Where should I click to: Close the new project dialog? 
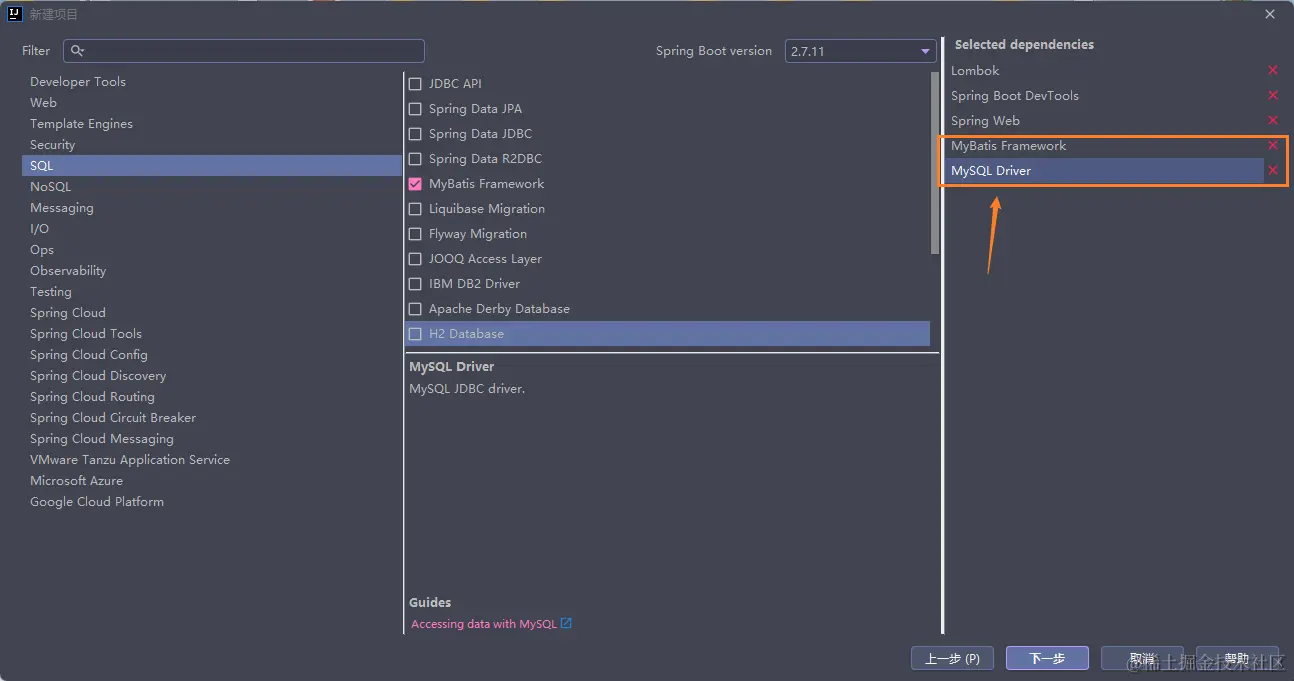(1270, 14)
